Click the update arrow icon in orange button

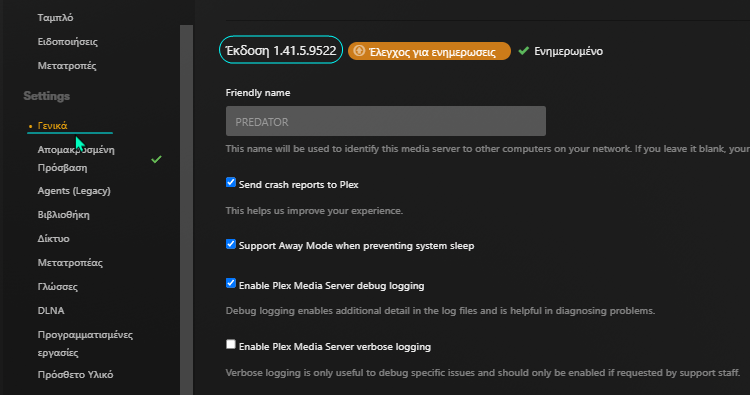(359, 51)
